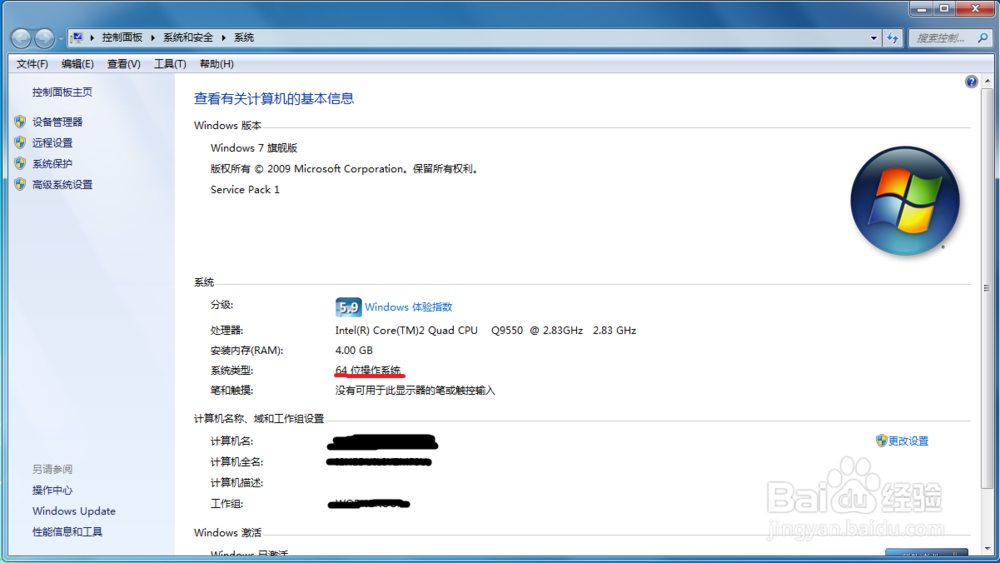Click the shield icon beside 远程设置
The image size is (1000, 563).
coord(20,142)
